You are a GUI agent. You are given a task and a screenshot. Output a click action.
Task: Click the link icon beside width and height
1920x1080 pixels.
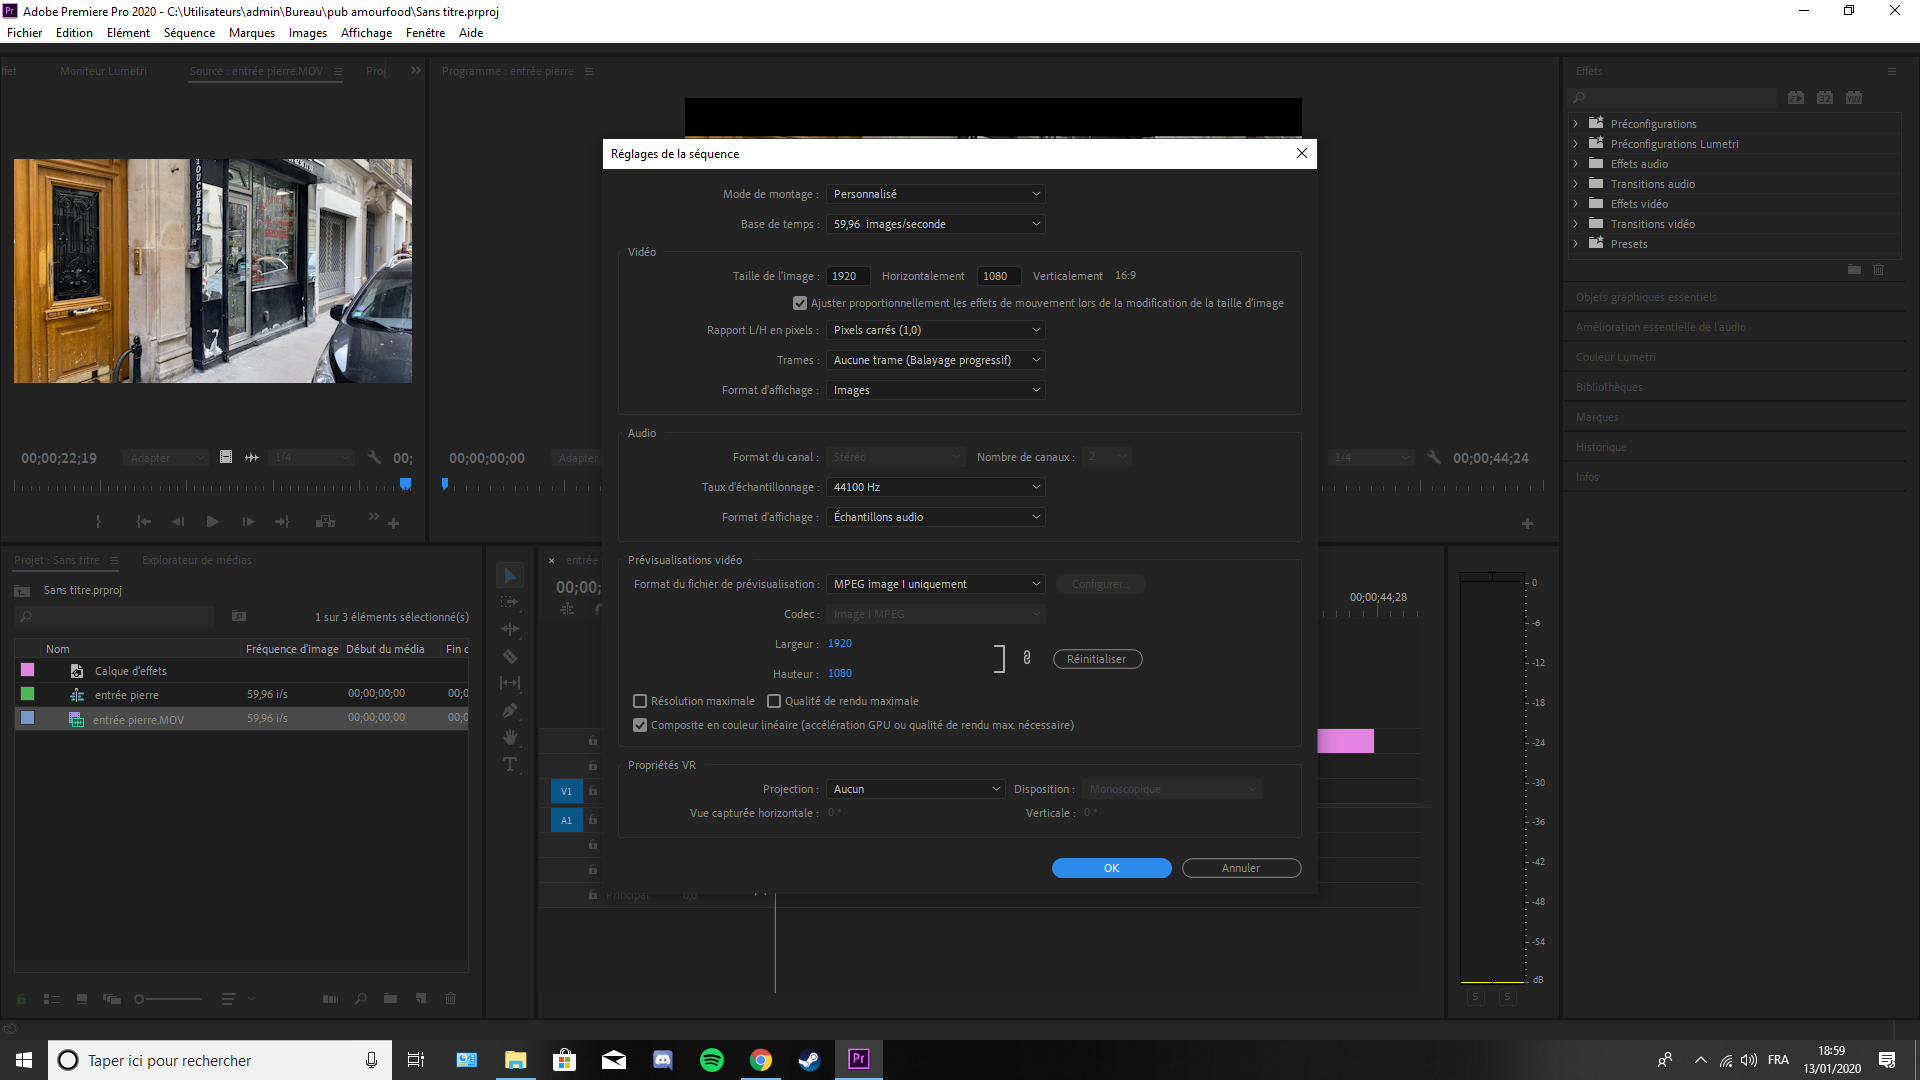pos(1026,658)
